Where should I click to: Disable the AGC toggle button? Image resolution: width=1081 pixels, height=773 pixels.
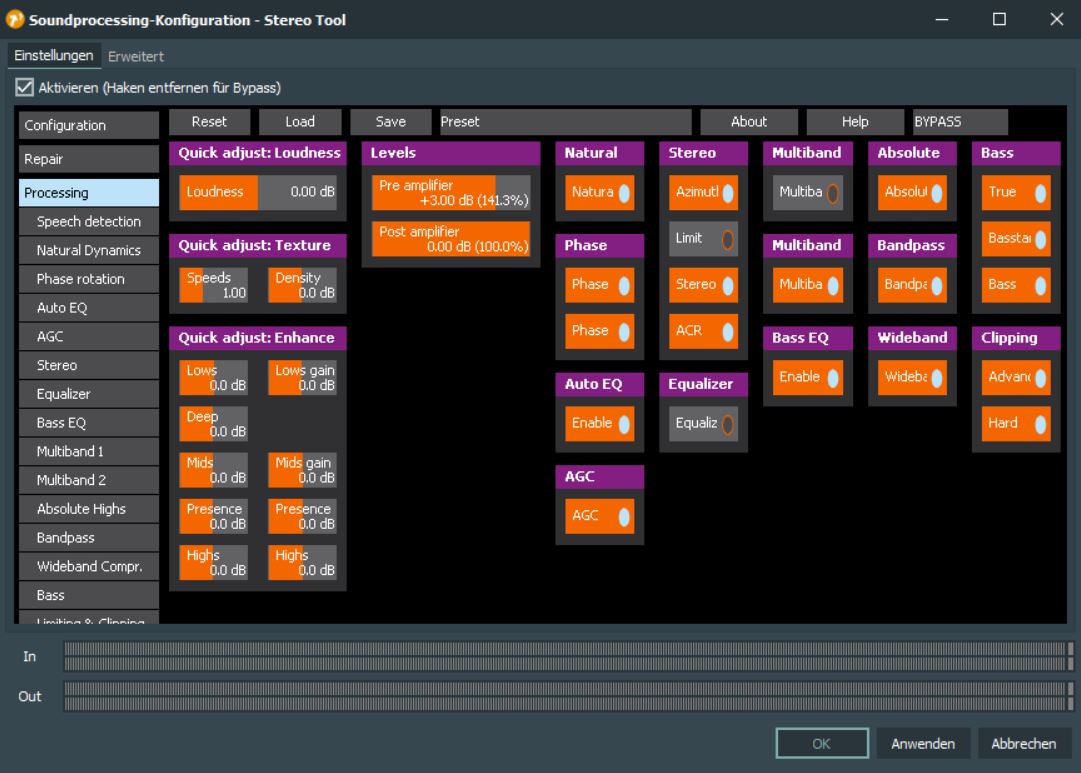click(x=600, y=516)
